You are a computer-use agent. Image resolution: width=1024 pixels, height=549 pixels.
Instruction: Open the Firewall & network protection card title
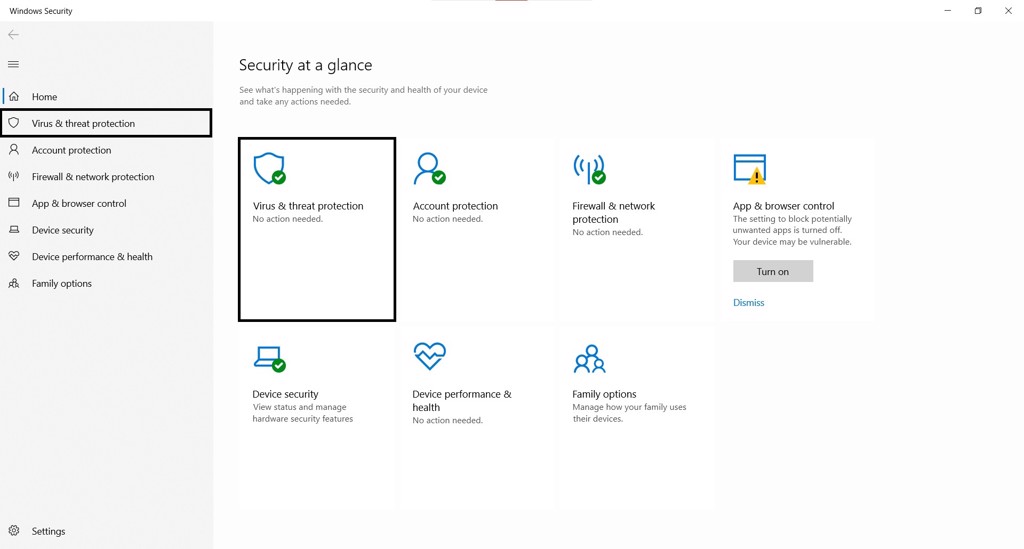pyautogui.click(x=613, y=212)
